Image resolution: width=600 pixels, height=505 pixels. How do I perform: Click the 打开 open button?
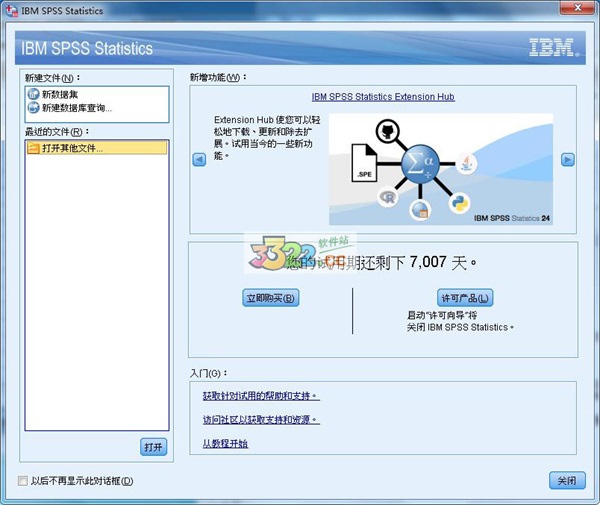click(153, 447)
